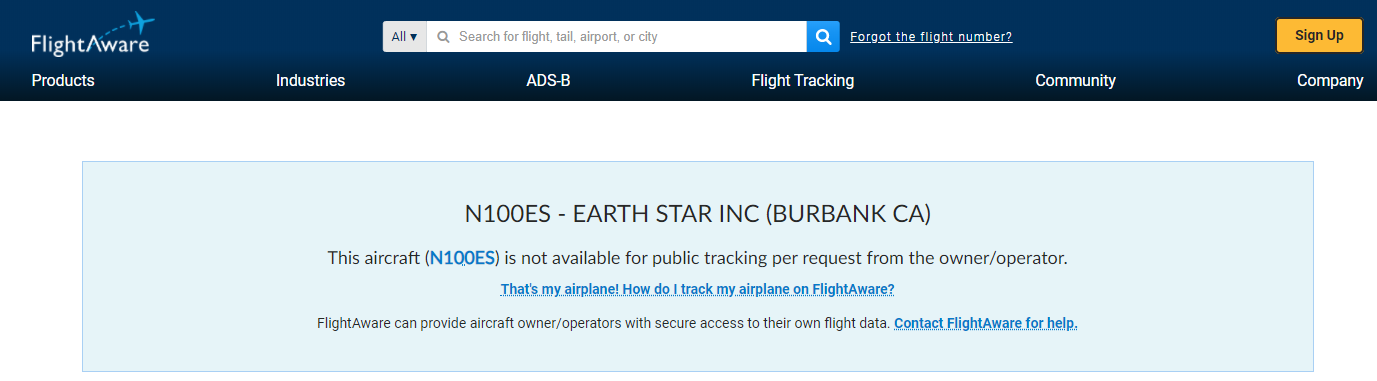1377x381 pixels.
Task: Open the Products menu
Action: pyautogui.click(x=63, y=81)
